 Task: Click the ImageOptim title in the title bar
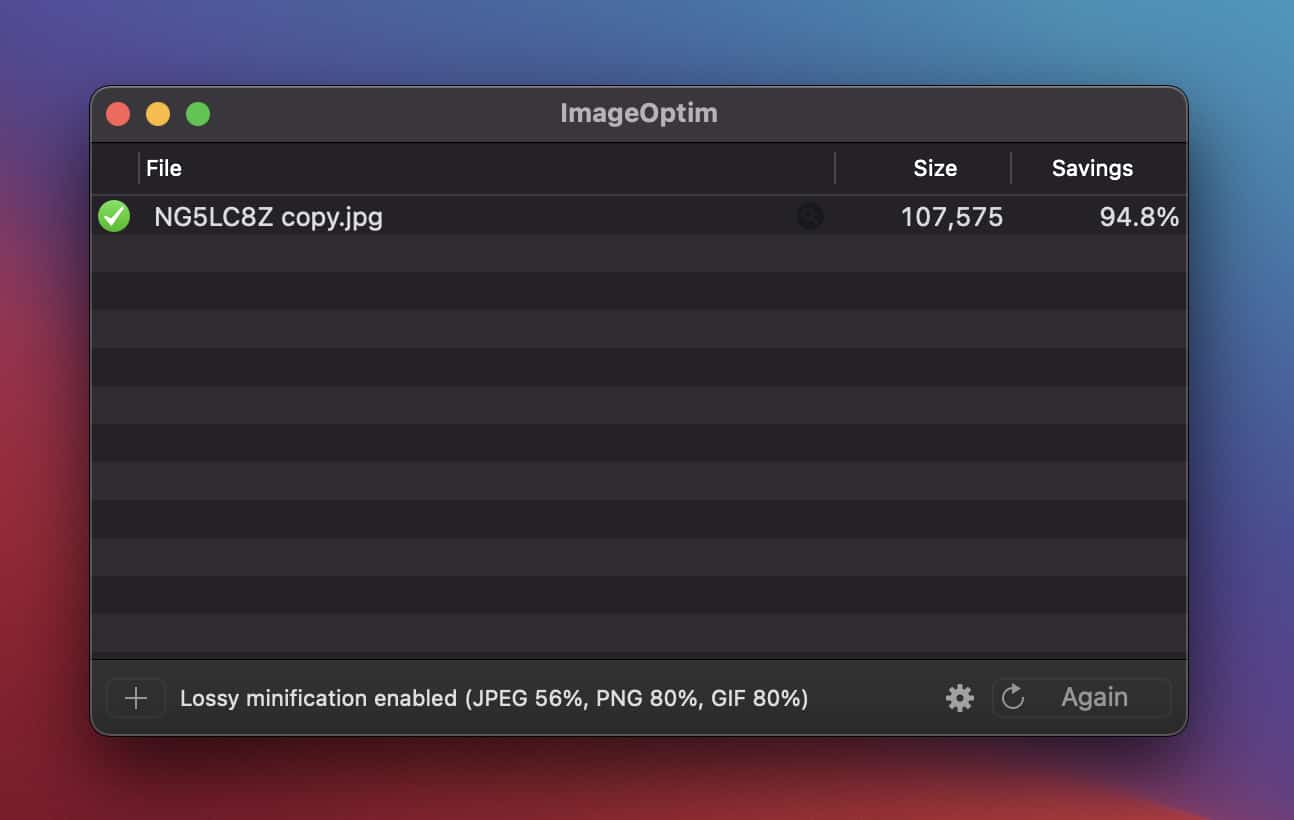point(639,113)
